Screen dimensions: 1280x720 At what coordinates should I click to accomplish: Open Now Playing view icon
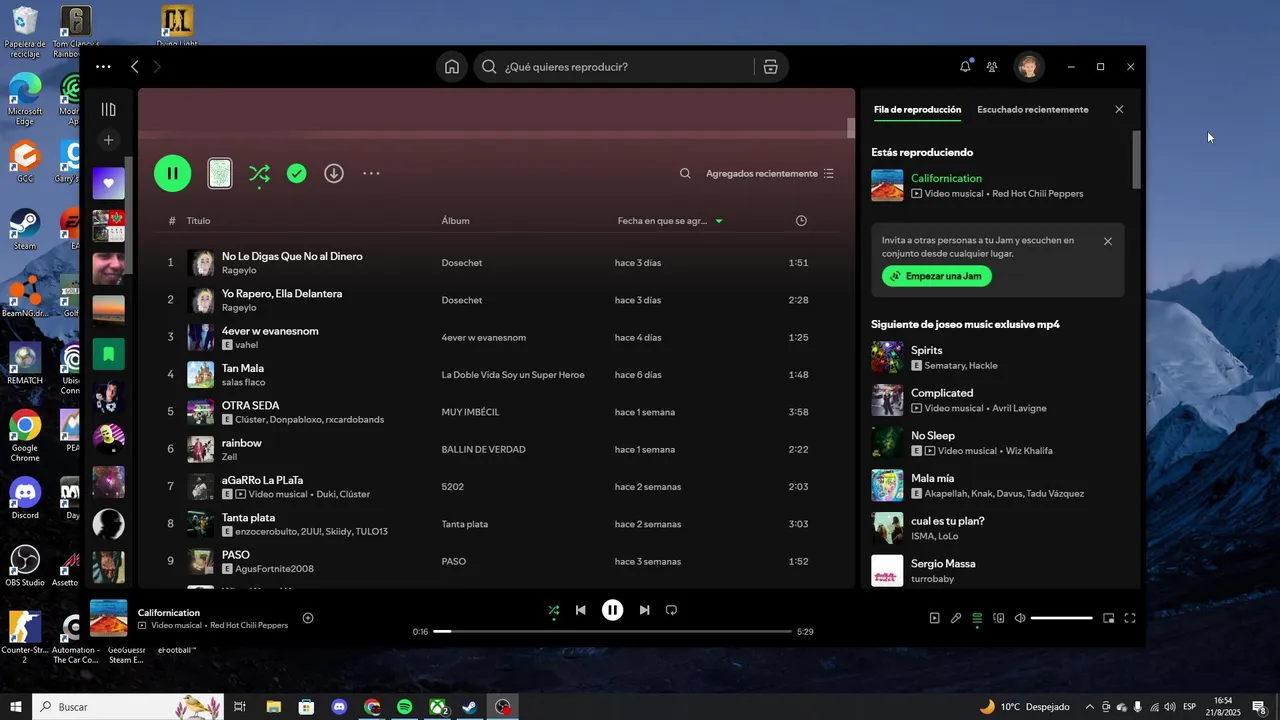pos(935,618)
